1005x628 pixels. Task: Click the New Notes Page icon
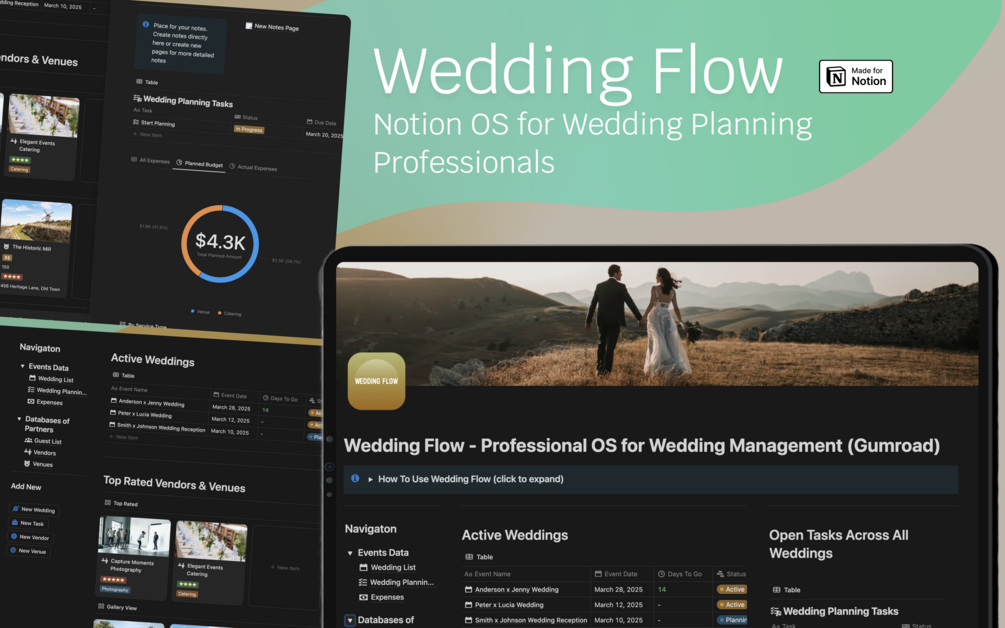pos(248,26)
